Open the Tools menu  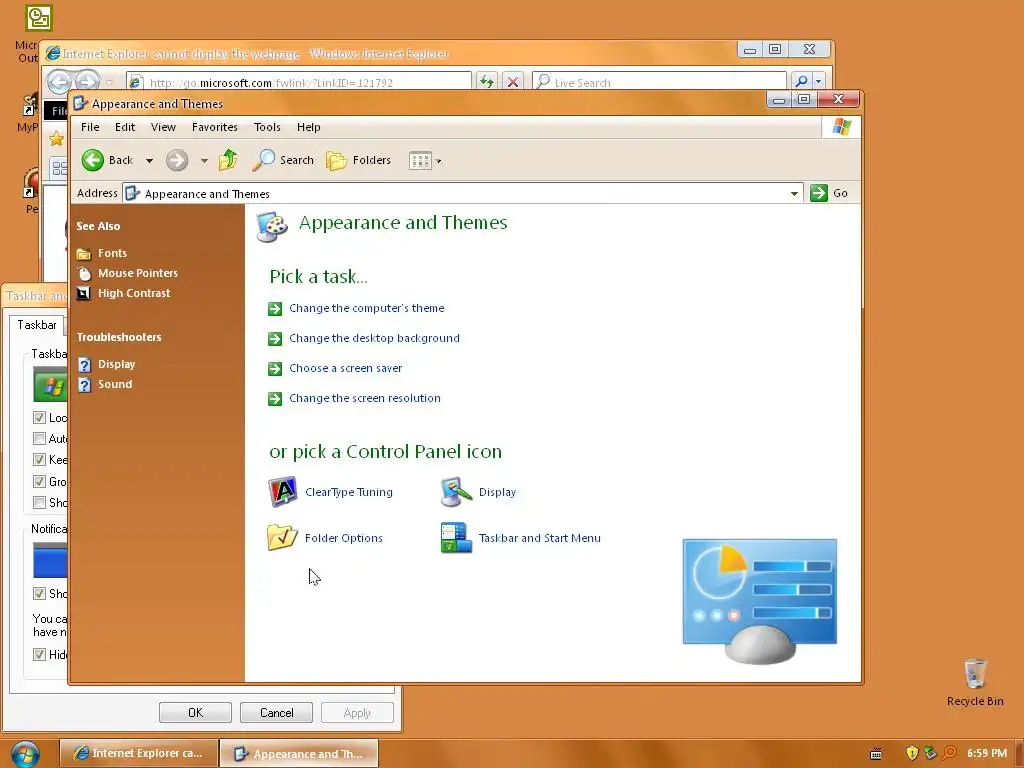(267, 127)
